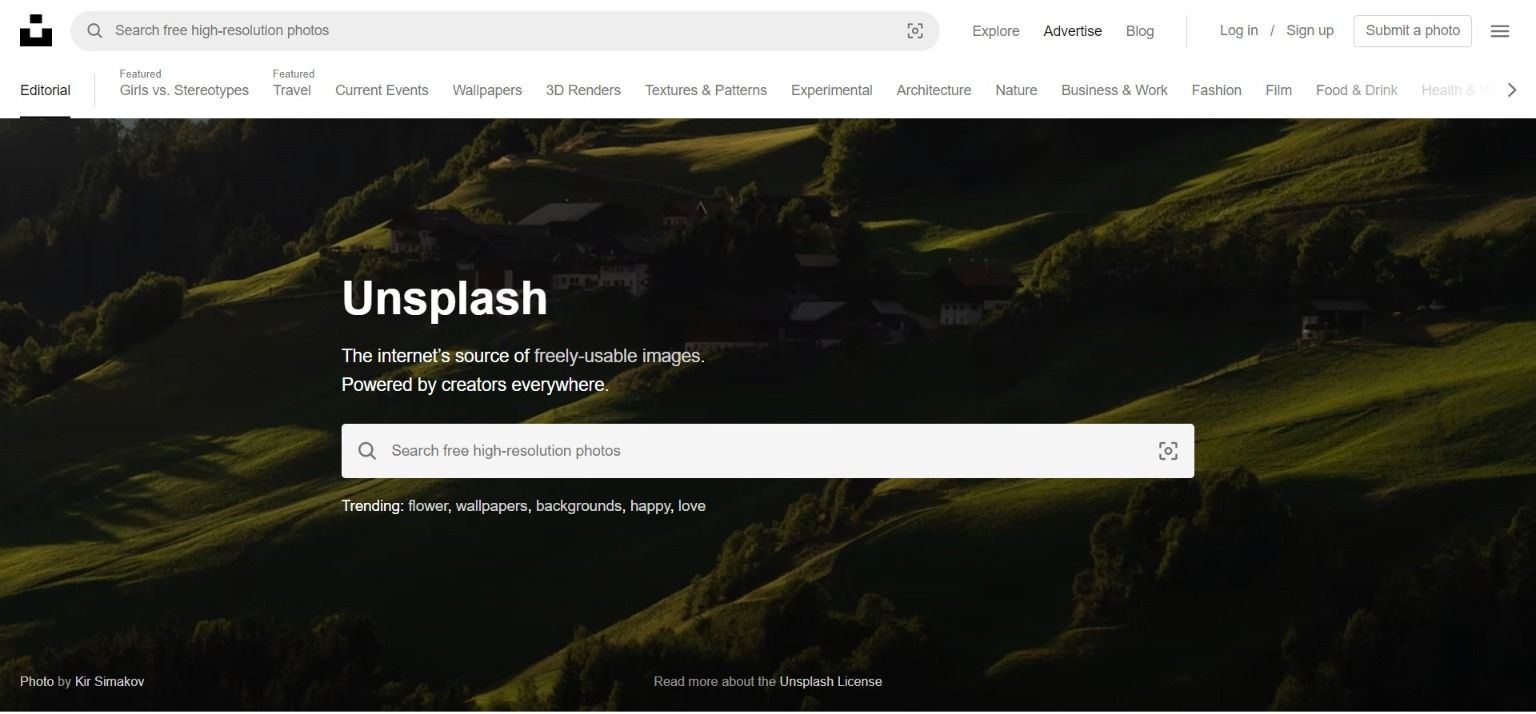Open 3D Renders topic
1536x714 pixels.
pyautogui.click(x=583, y=90)
